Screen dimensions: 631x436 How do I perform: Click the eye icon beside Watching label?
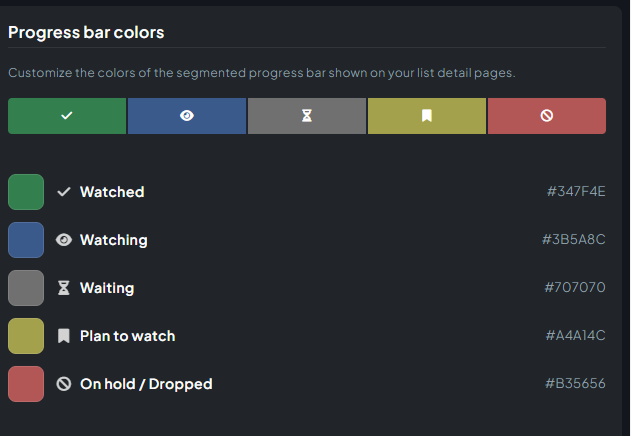64,240
